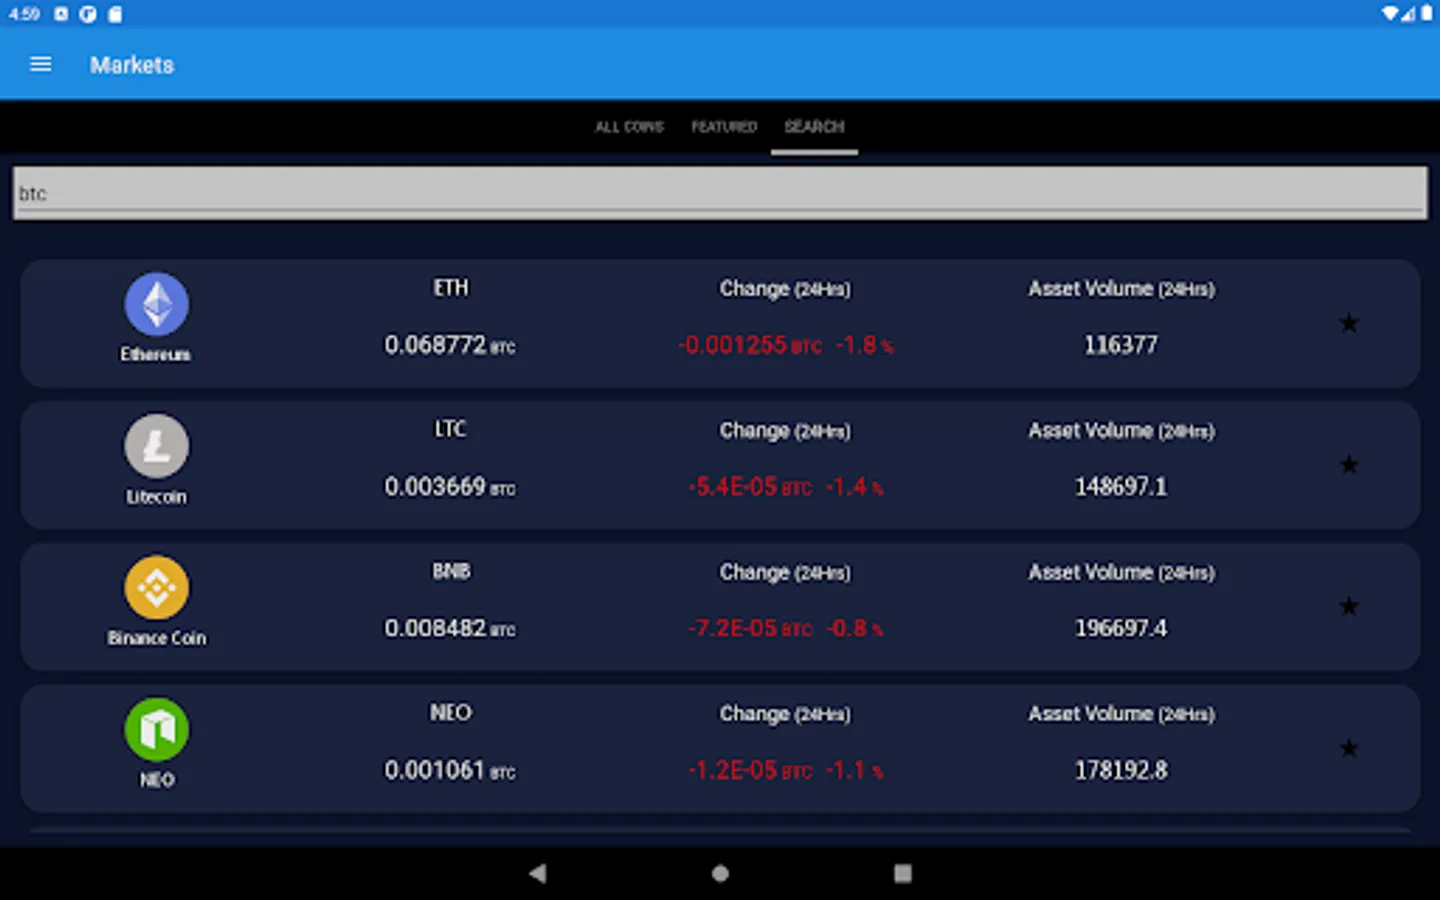Tap the Android recent apps button
Screen dimensions: 1440x900
point(903,873)
